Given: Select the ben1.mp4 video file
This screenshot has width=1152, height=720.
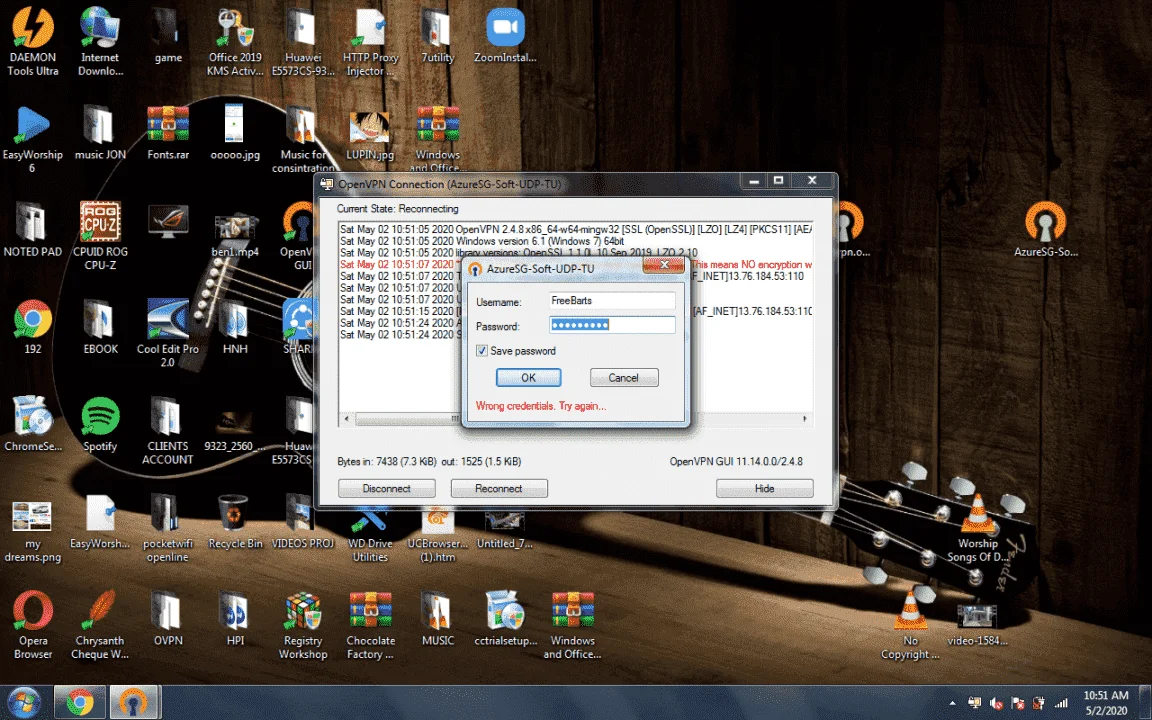Looking at the screenshot, I should point(235,234).
